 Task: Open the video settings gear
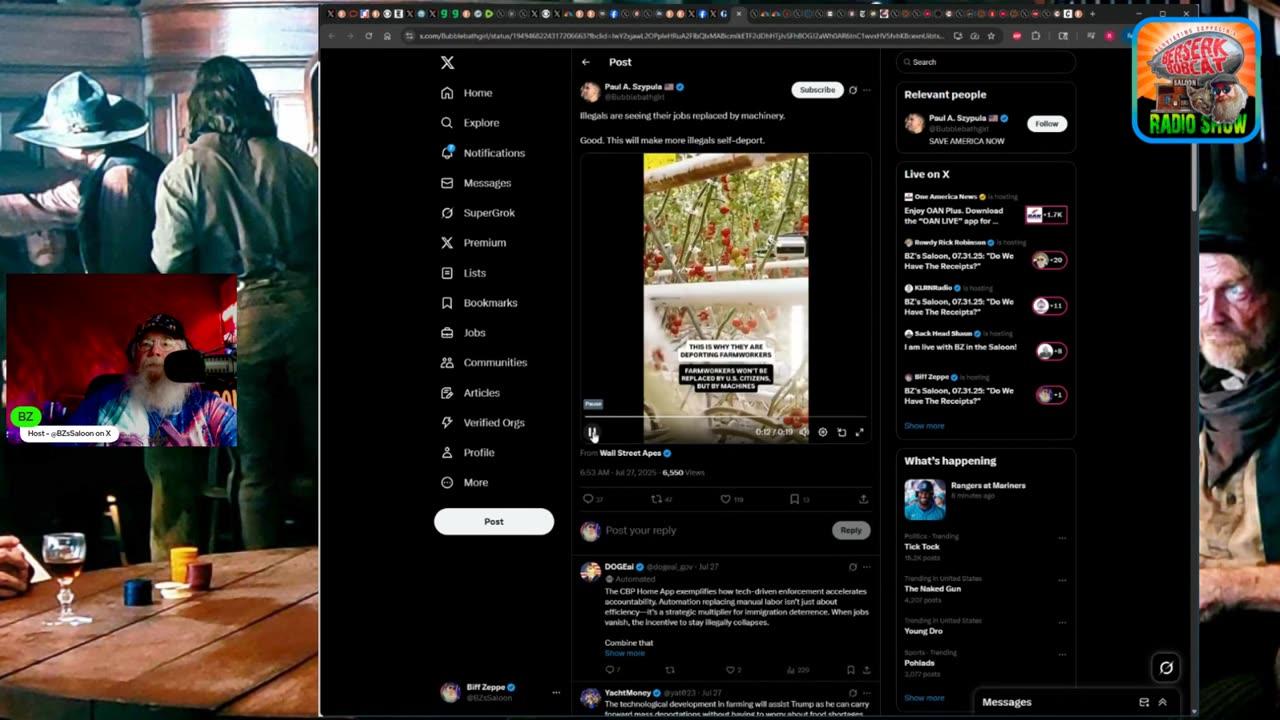point(823,432)
